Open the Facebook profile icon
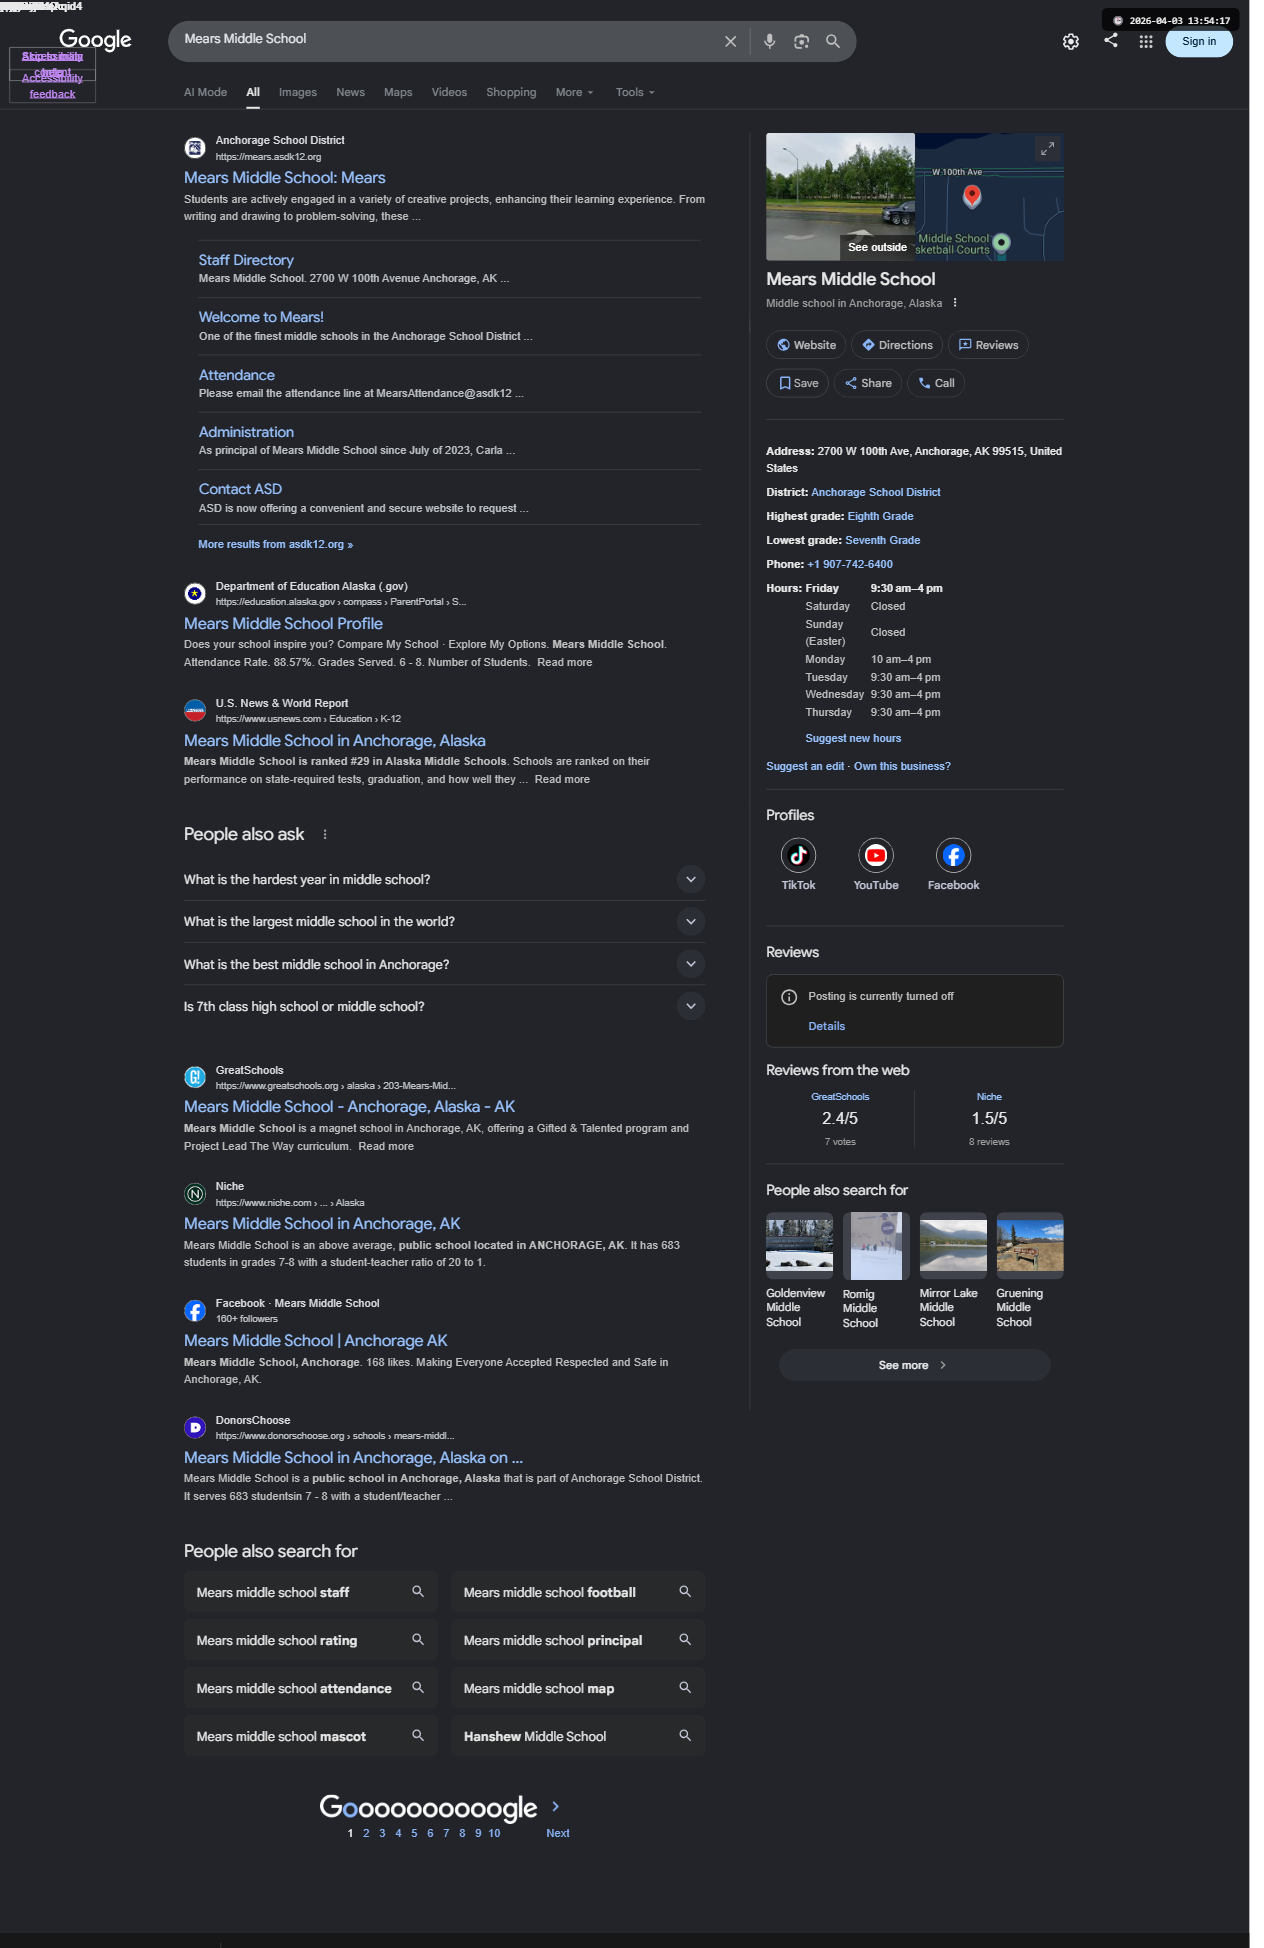 coord(953,855)
